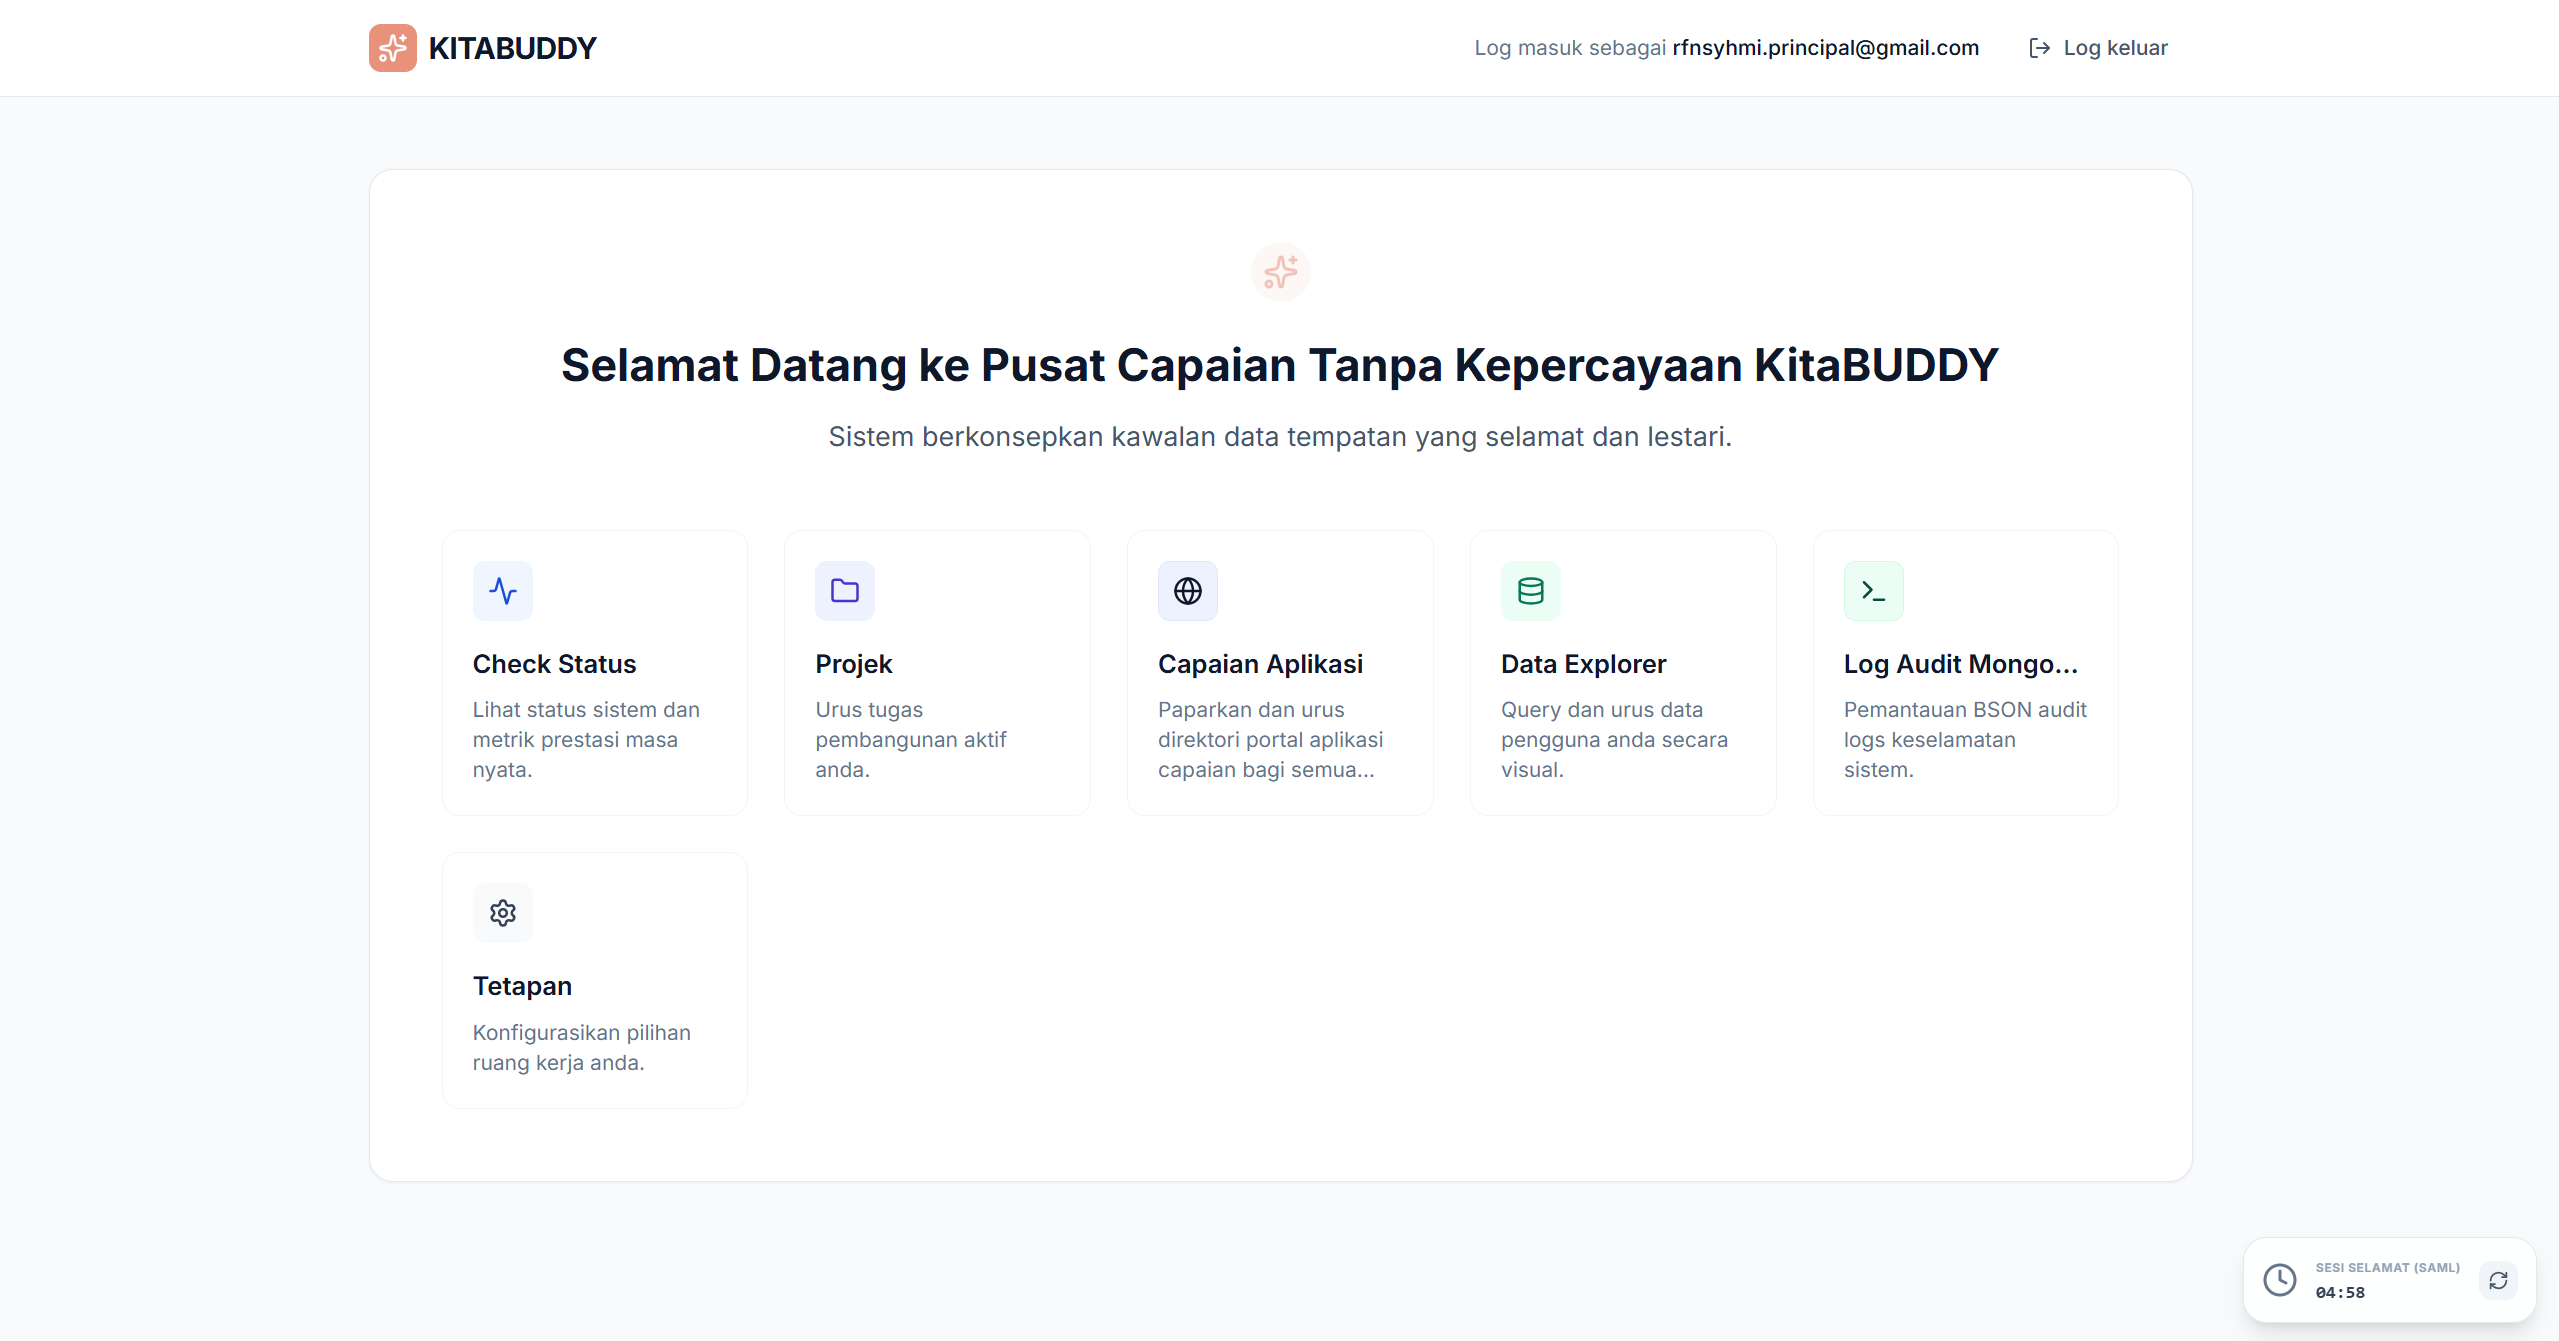2559x1341 pixels.
Task: Click the Capaian Aplikasi globe icon
Action: (x=1188, y=591)
